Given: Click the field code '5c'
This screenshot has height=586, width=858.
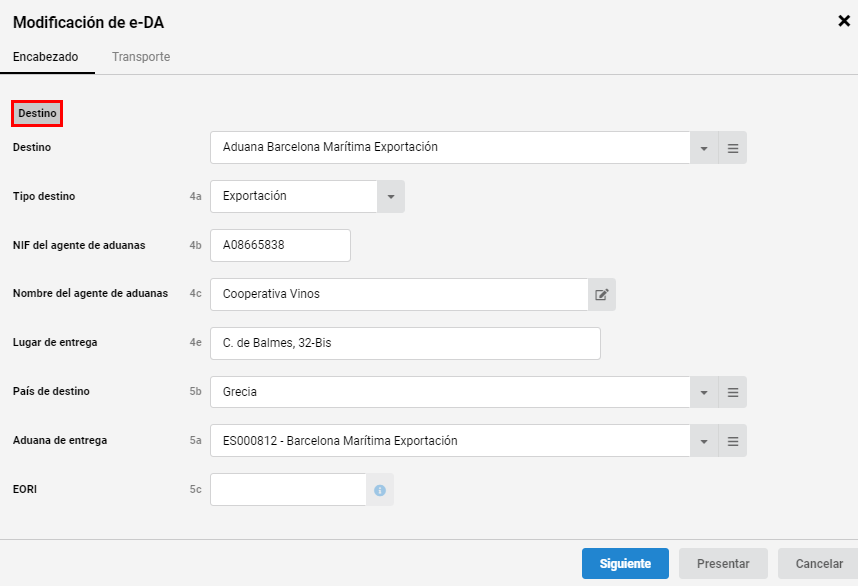Looking at the screenshot, I should [195, 489].
